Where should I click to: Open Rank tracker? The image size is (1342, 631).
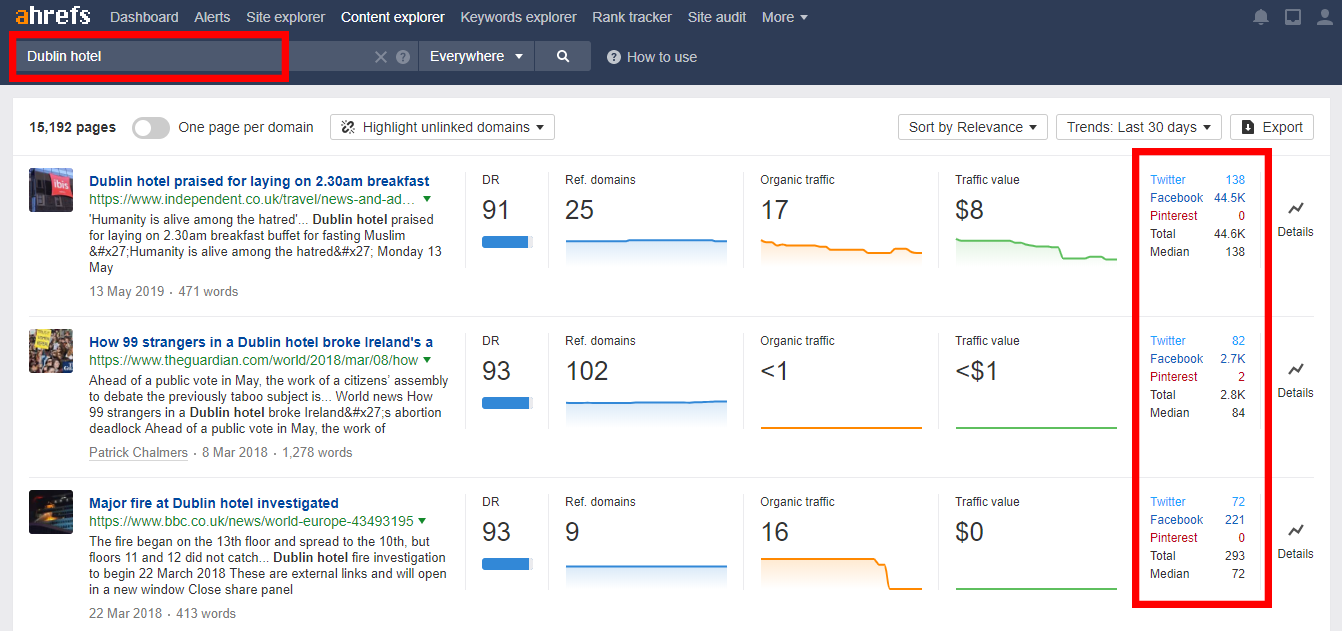click(x=632, y=17)
